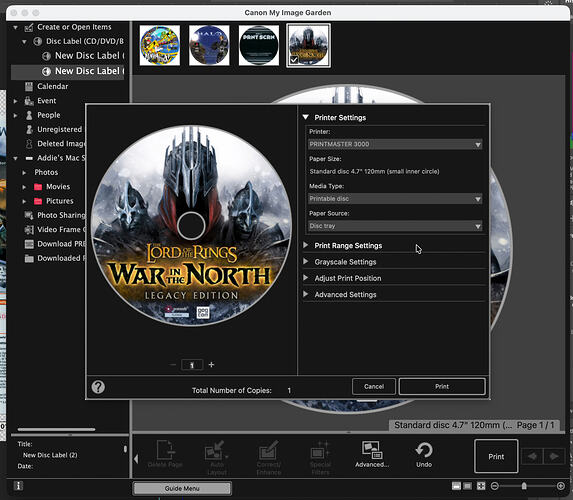Click the Print button in the dialog

442,386
